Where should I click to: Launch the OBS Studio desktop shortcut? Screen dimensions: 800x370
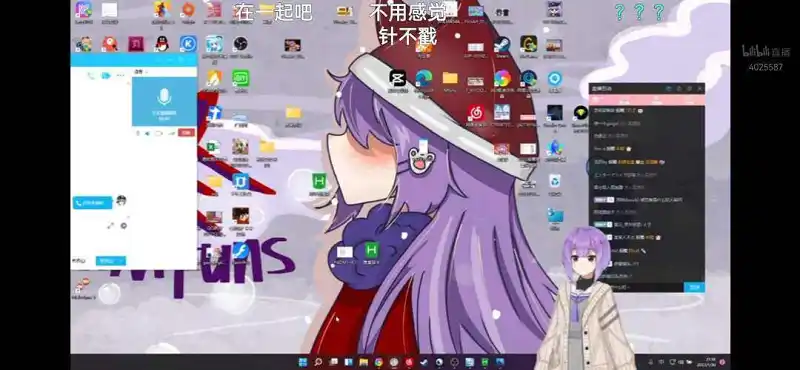(x=240, y=45)
